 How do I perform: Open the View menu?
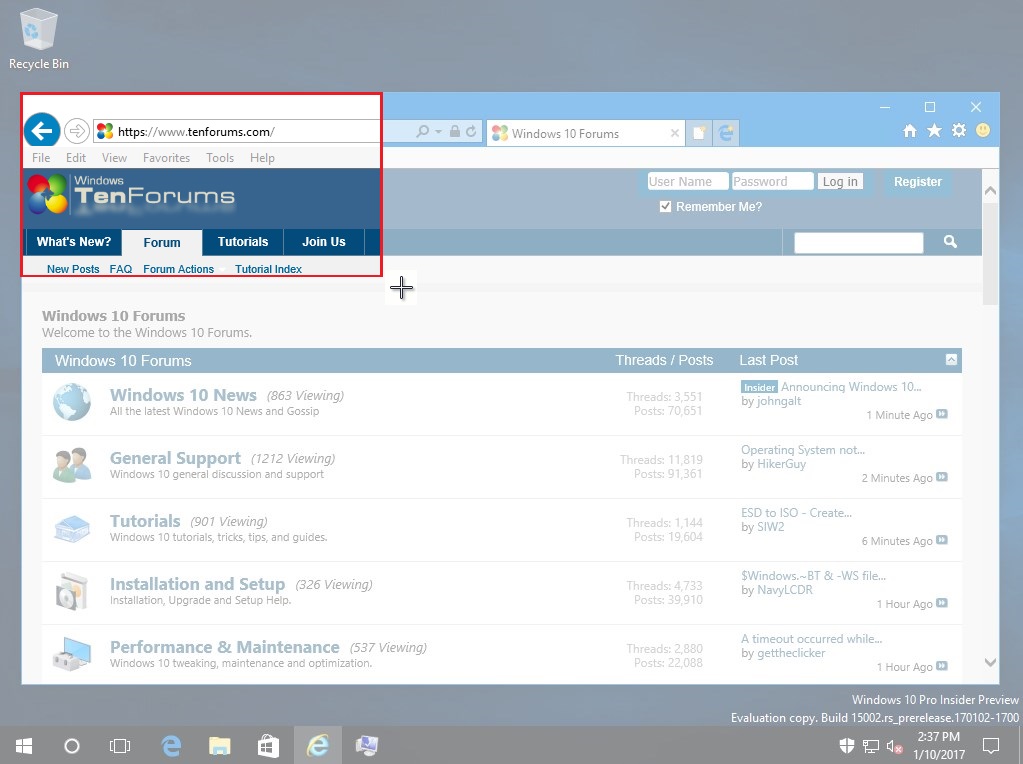click(x=114, y=158)
